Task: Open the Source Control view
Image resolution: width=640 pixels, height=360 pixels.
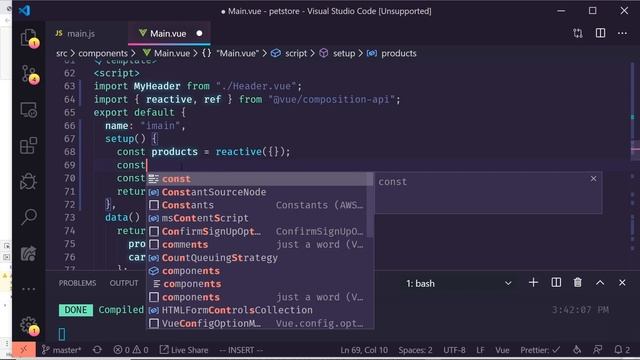Action: (29, 75)
